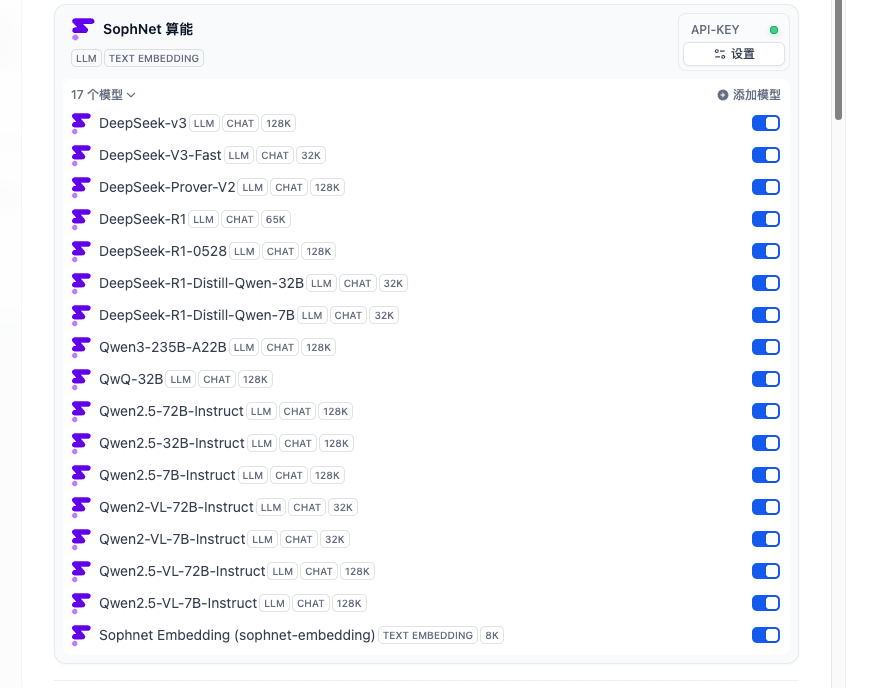Screen dimensions: 873x688
Task: Click the plus icon for adding a model
Action: (723, 95)
